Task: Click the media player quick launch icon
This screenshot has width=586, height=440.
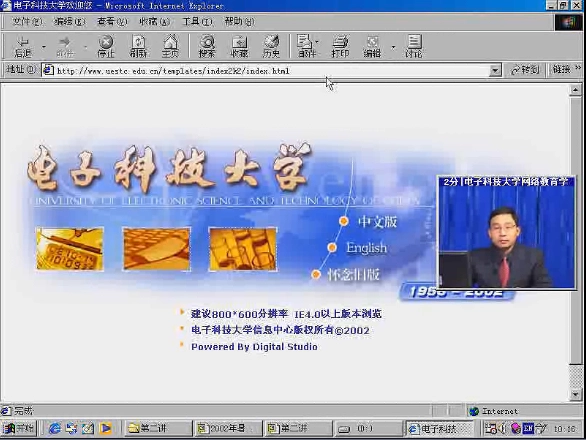Action: pyautogui.click(x=105, y=428)
